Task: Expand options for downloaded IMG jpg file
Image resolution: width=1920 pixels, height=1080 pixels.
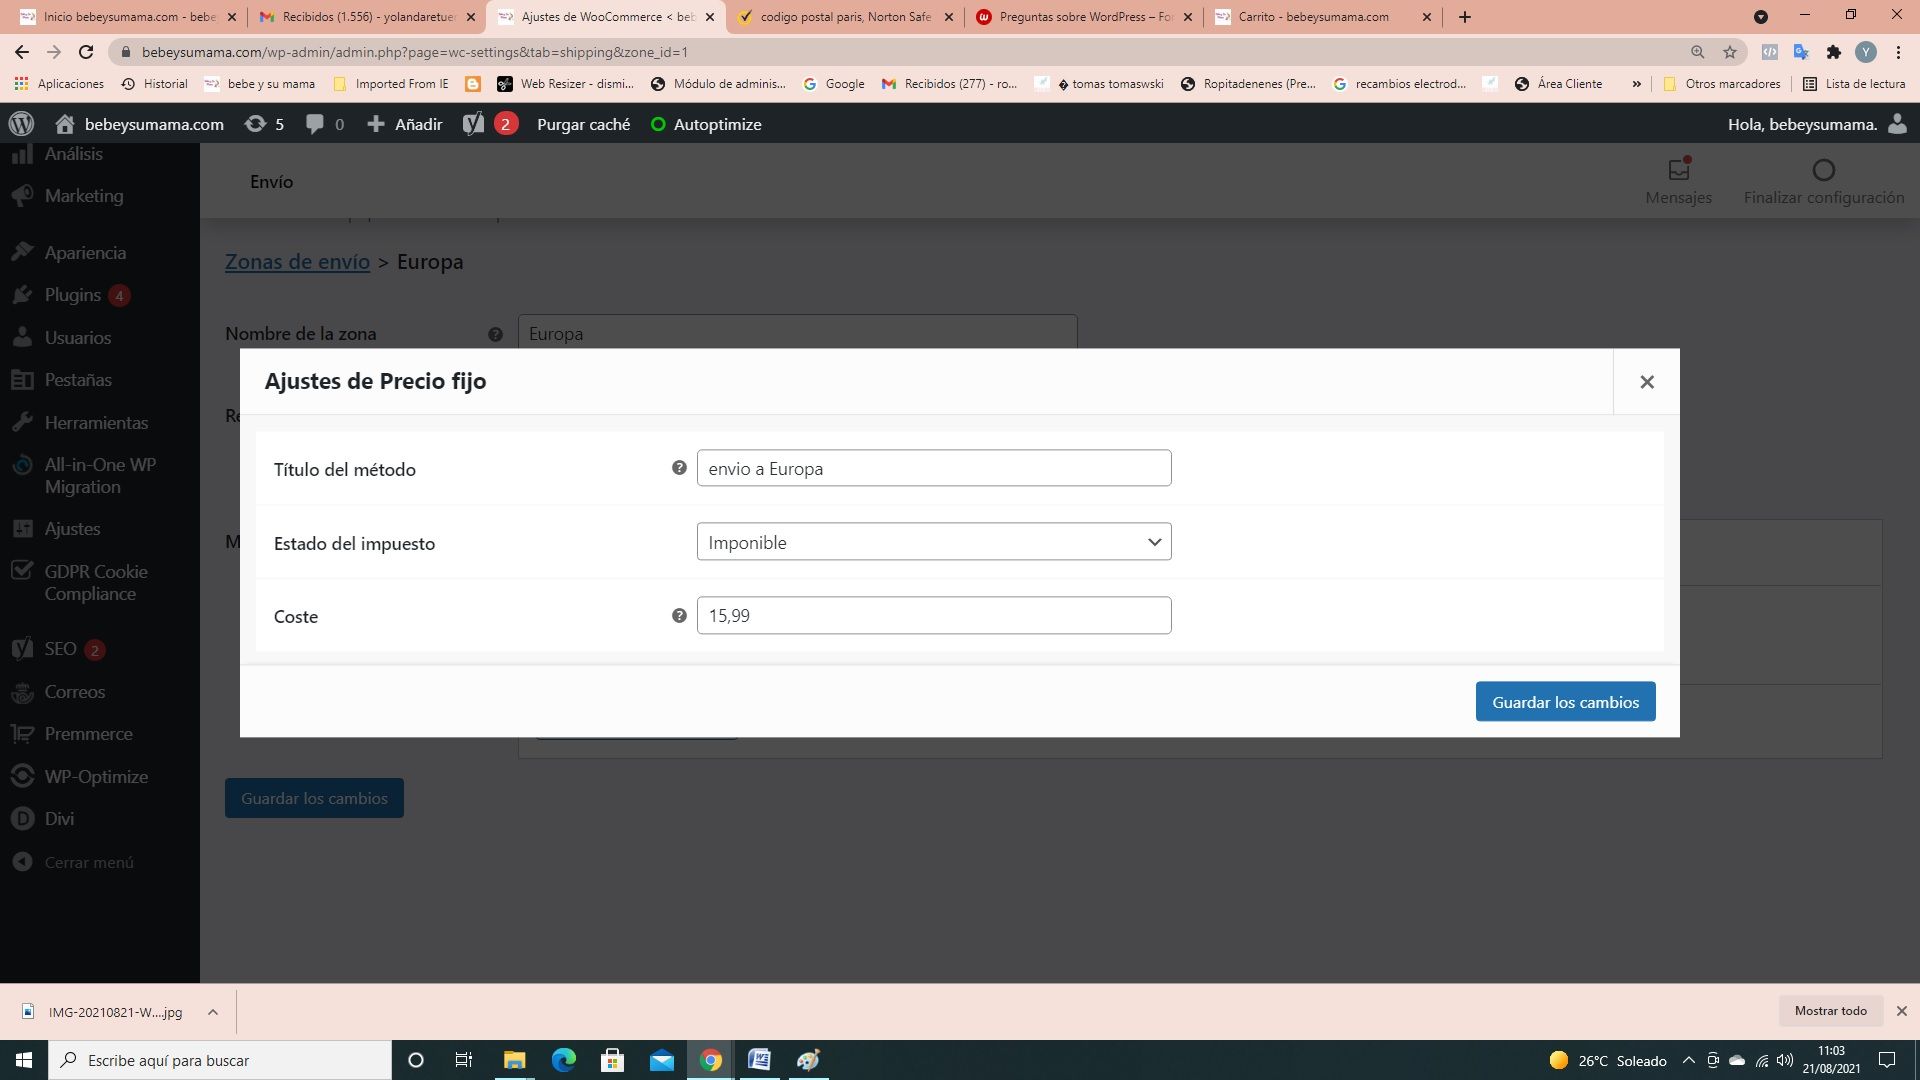Action: click(212, 1012)
